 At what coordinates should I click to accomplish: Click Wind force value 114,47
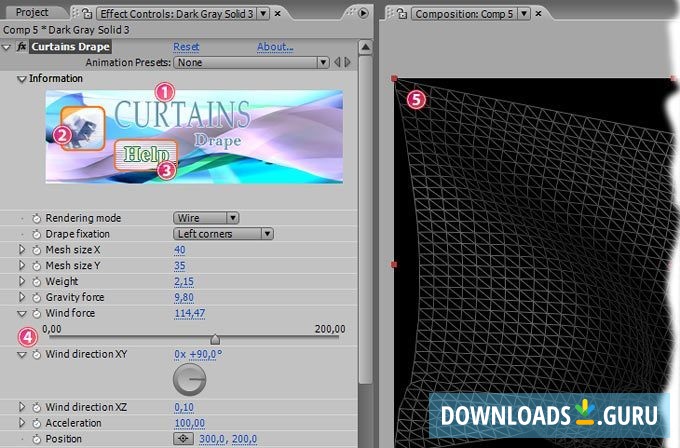click(x=190, y=313)
